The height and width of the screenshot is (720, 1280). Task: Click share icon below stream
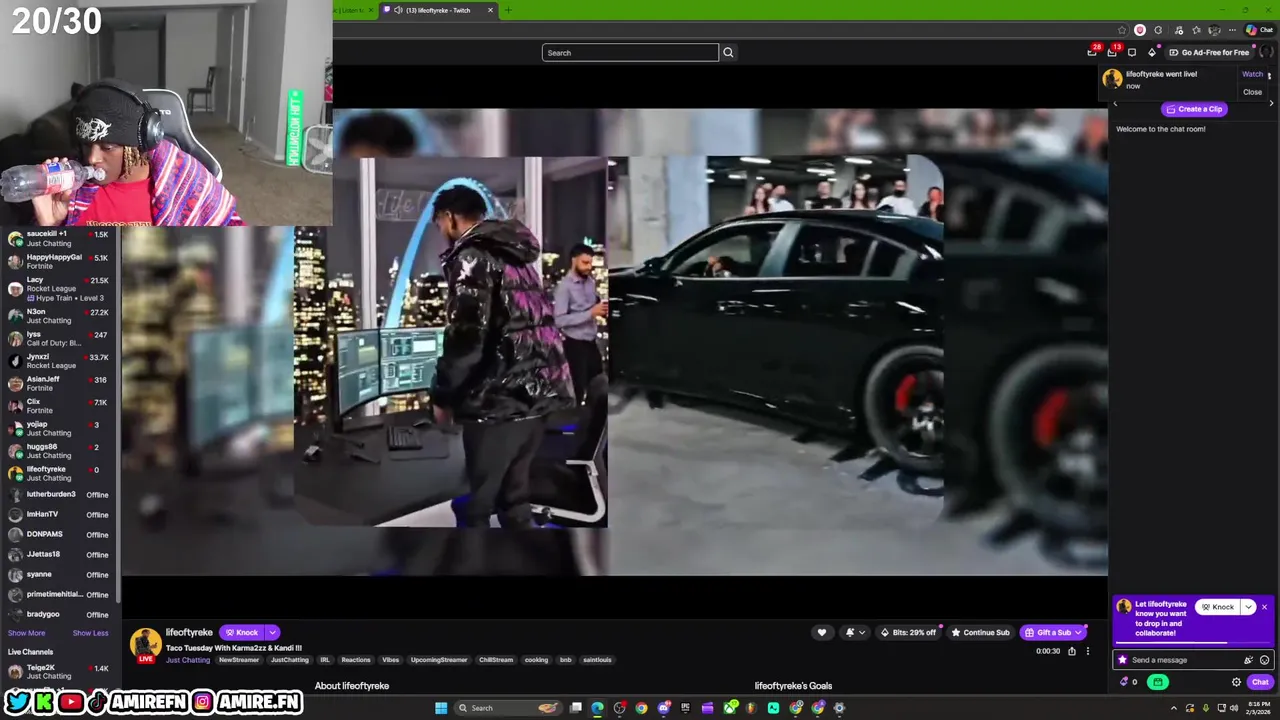[x=1072, y=651]
